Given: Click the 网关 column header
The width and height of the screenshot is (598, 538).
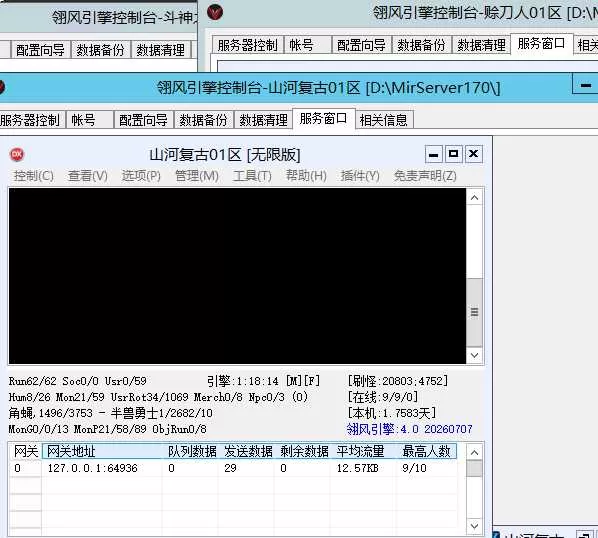Looking at the screenshot, I should click(26, 451).
